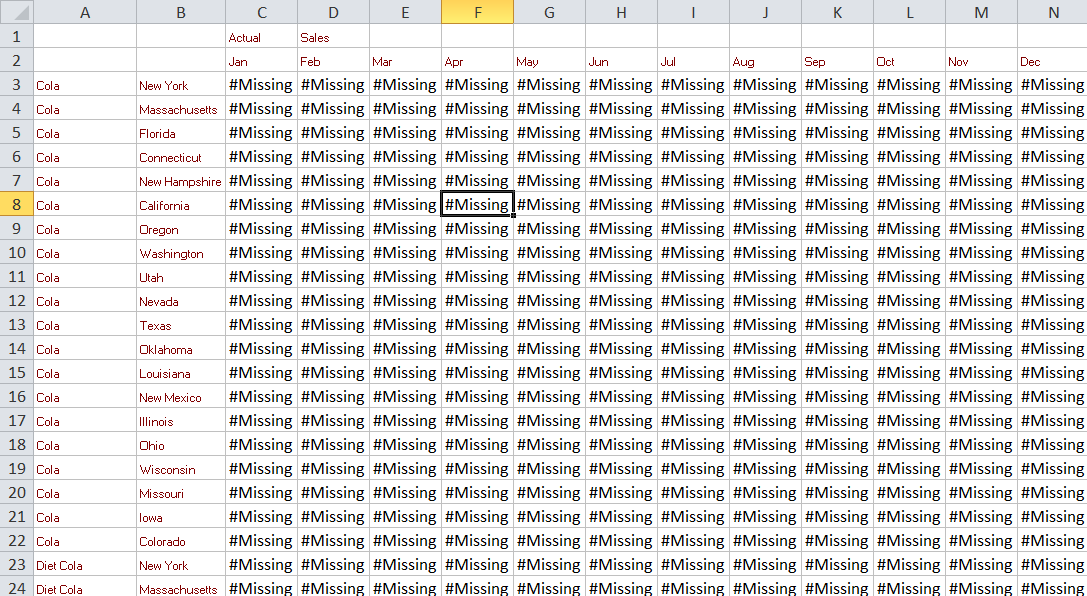Select the 'Washington' cell
Image resolution: width=1087 pixels, height=596 pixels.
tap(181, 252)
